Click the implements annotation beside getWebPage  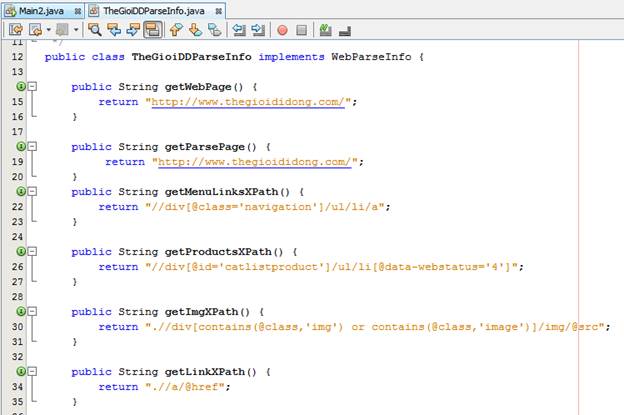click(x=21, y=86)
